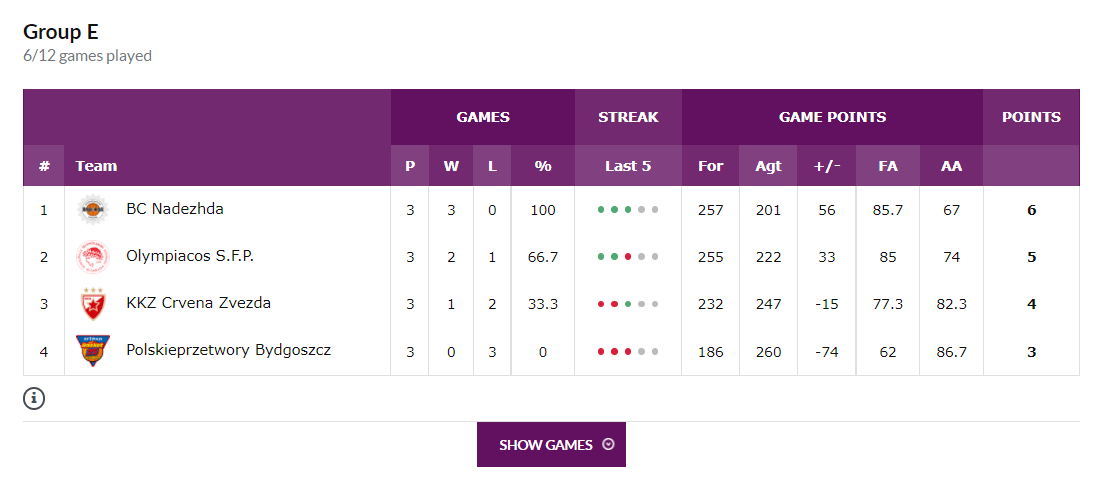This screenshot has width=1105, height=478.
Task: Click BC Nadezhda's Last 5 streak dots
Action: coord(628,210)
